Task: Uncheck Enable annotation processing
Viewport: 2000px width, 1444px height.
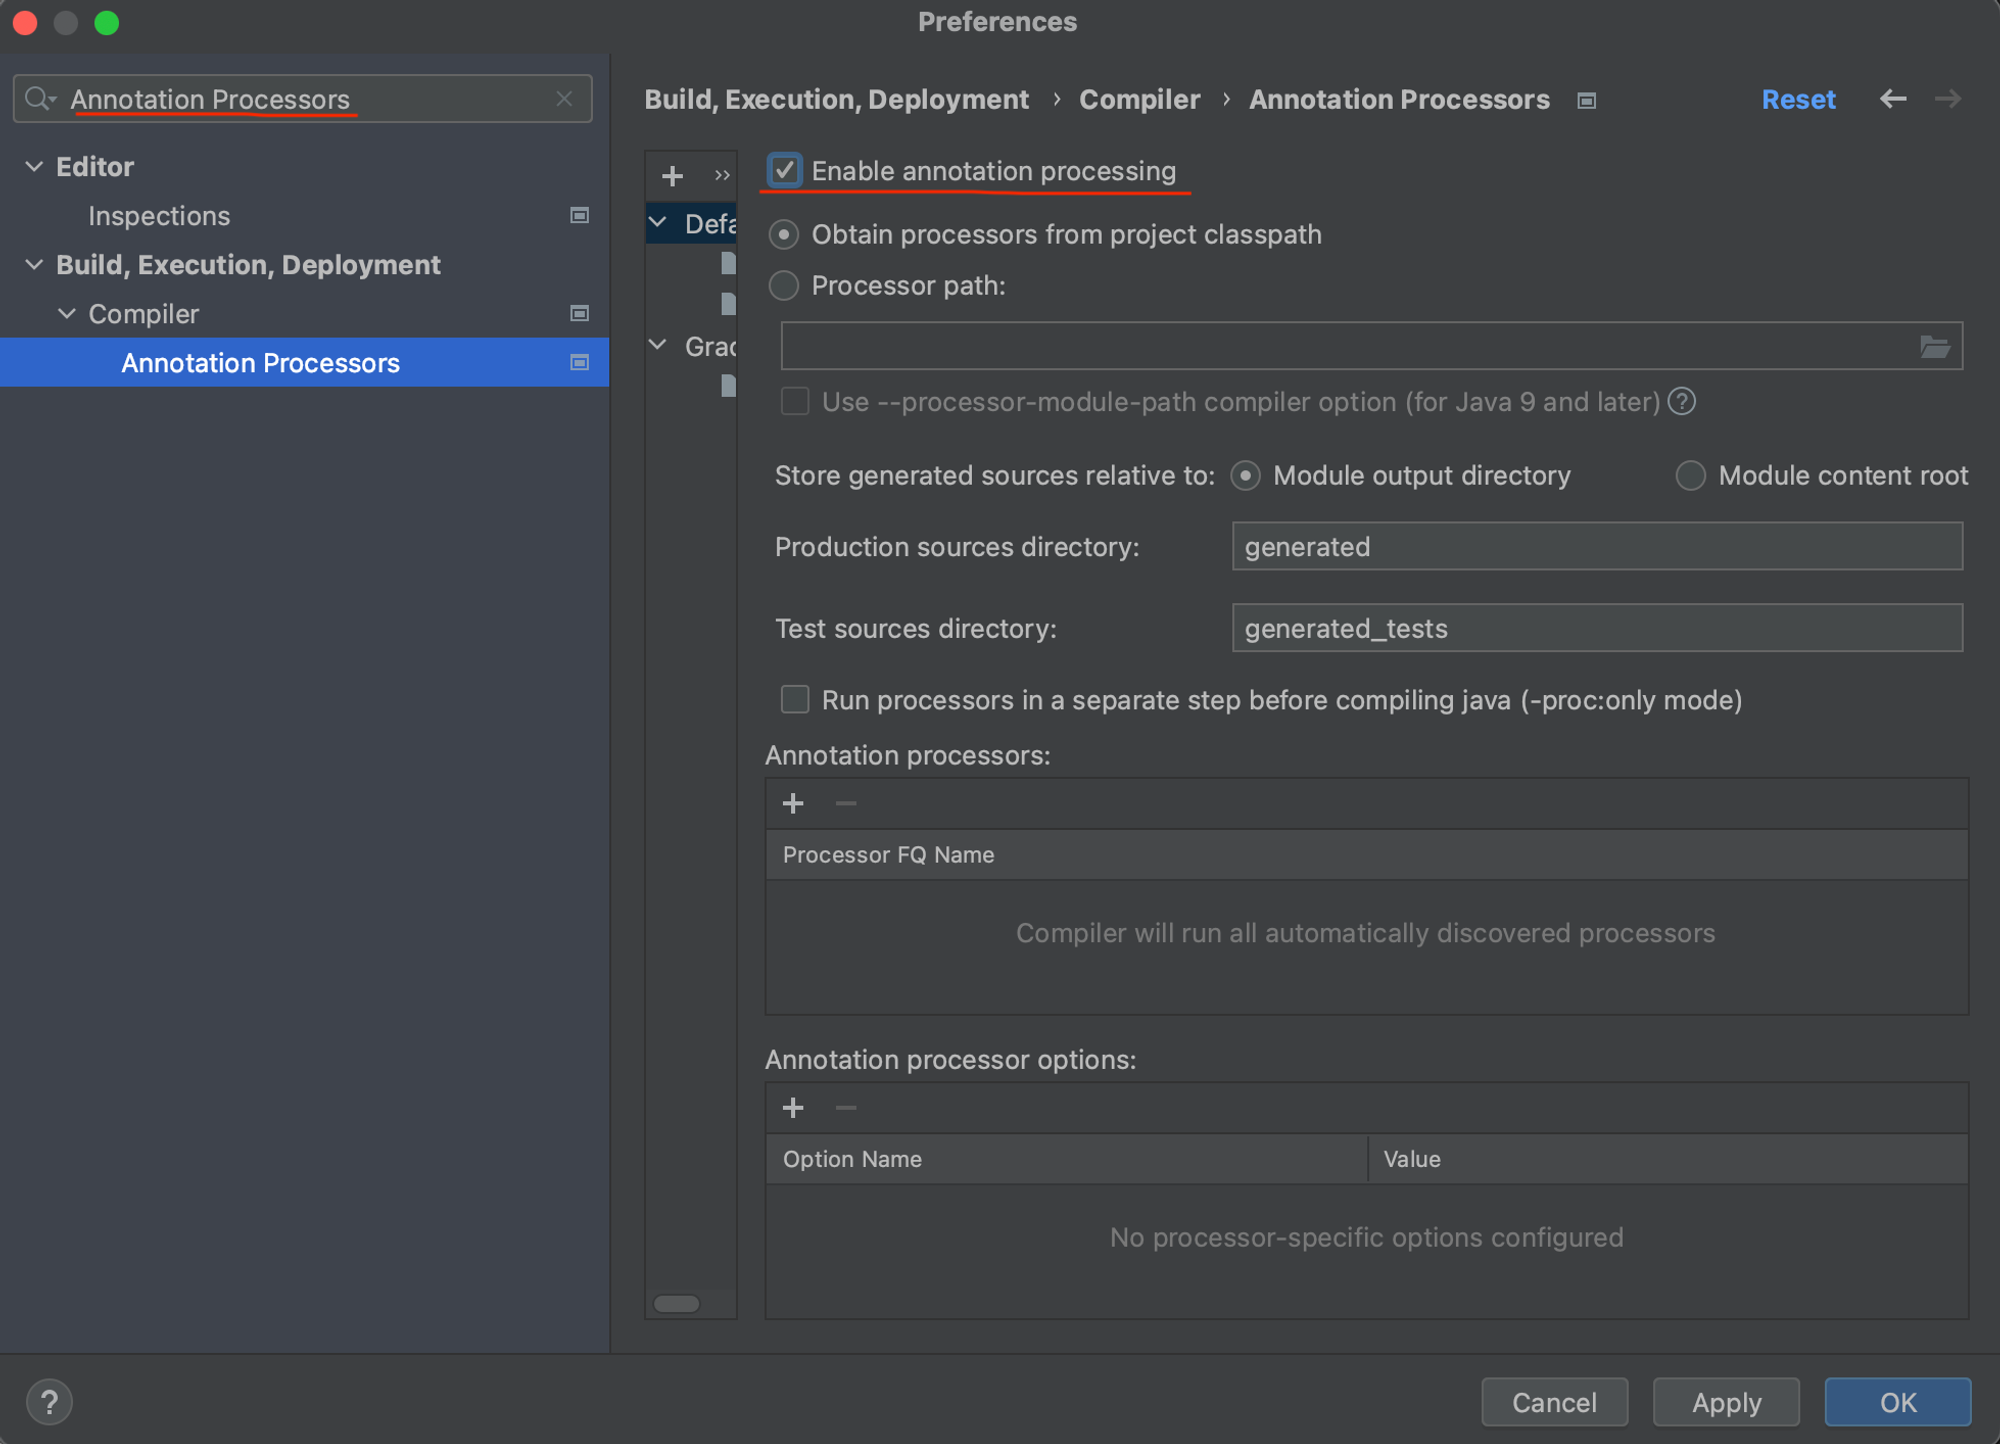Action: coord(785,171)
